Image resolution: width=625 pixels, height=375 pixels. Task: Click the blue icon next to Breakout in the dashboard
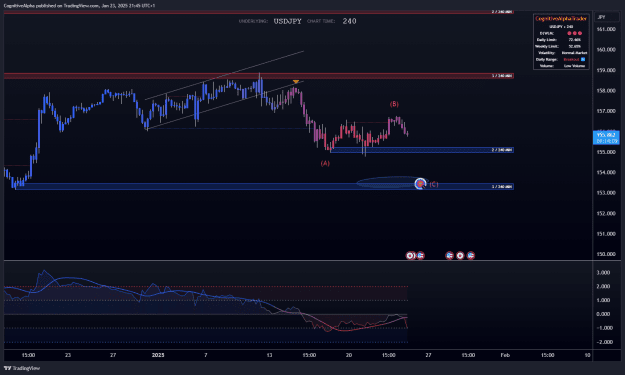point(583,59)
